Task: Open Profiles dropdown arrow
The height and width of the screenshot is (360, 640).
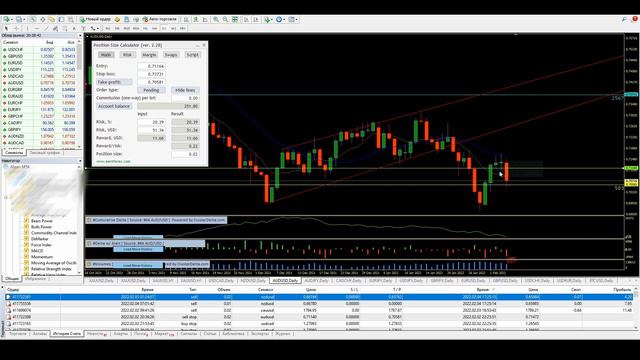Action: pyautogui.click(x=24, y=19)
